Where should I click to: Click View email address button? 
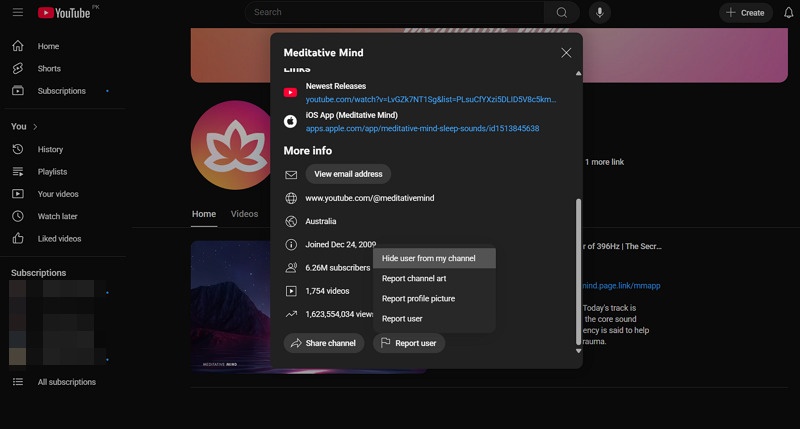(348, 174)
